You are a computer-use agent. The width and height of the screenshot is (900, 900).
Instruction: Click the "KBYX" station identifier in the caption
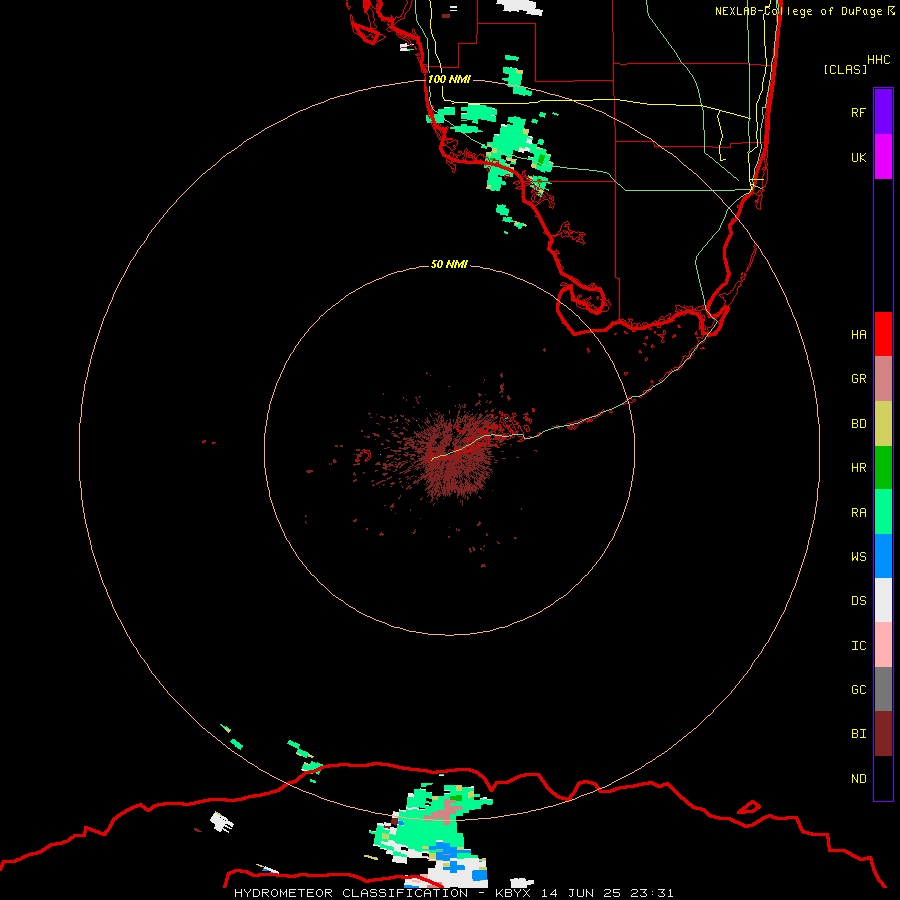pos(513,893)
